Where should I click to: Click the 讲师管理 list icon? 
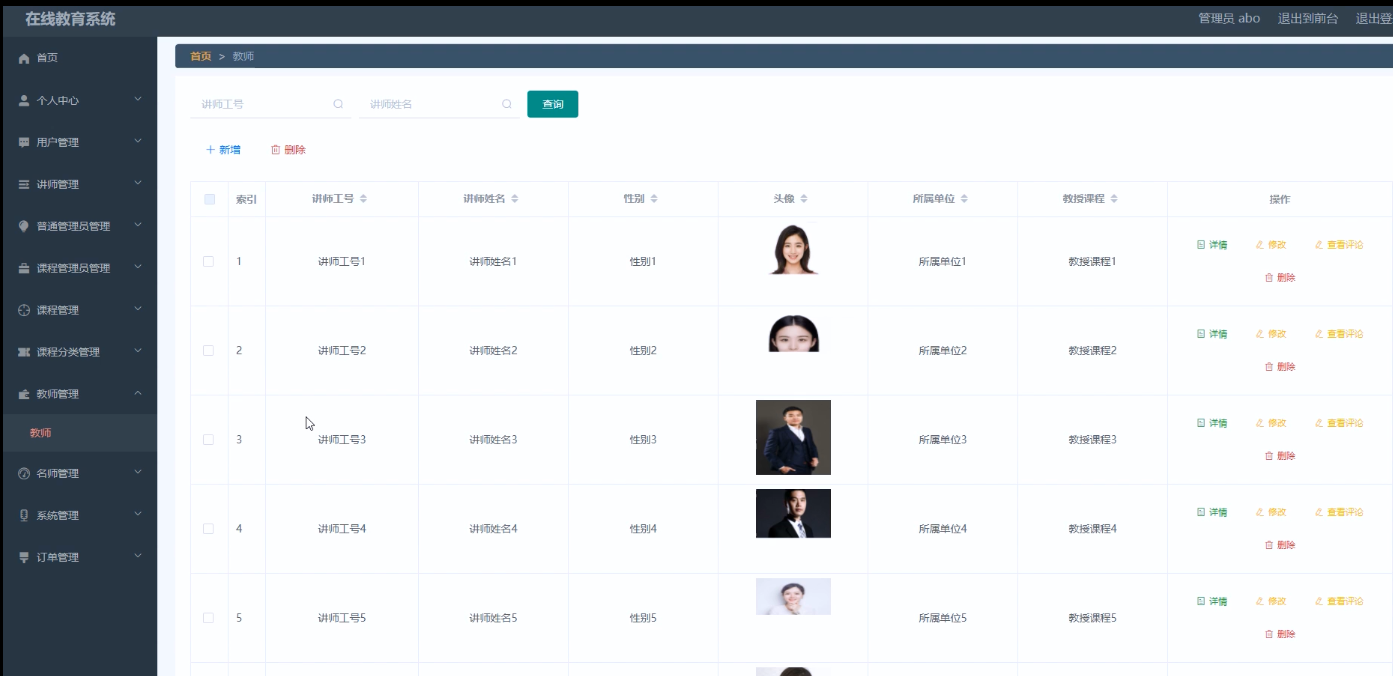click(24, 185)
